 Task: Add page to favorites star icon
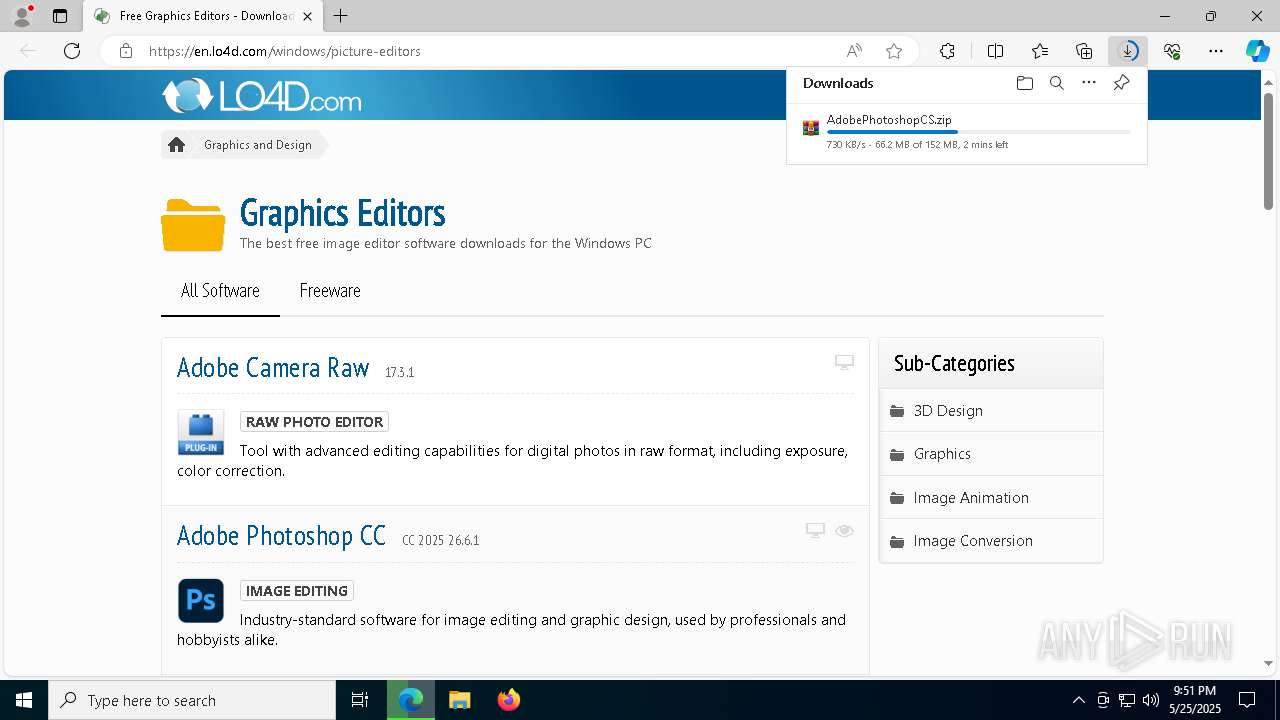coord(894,51)
